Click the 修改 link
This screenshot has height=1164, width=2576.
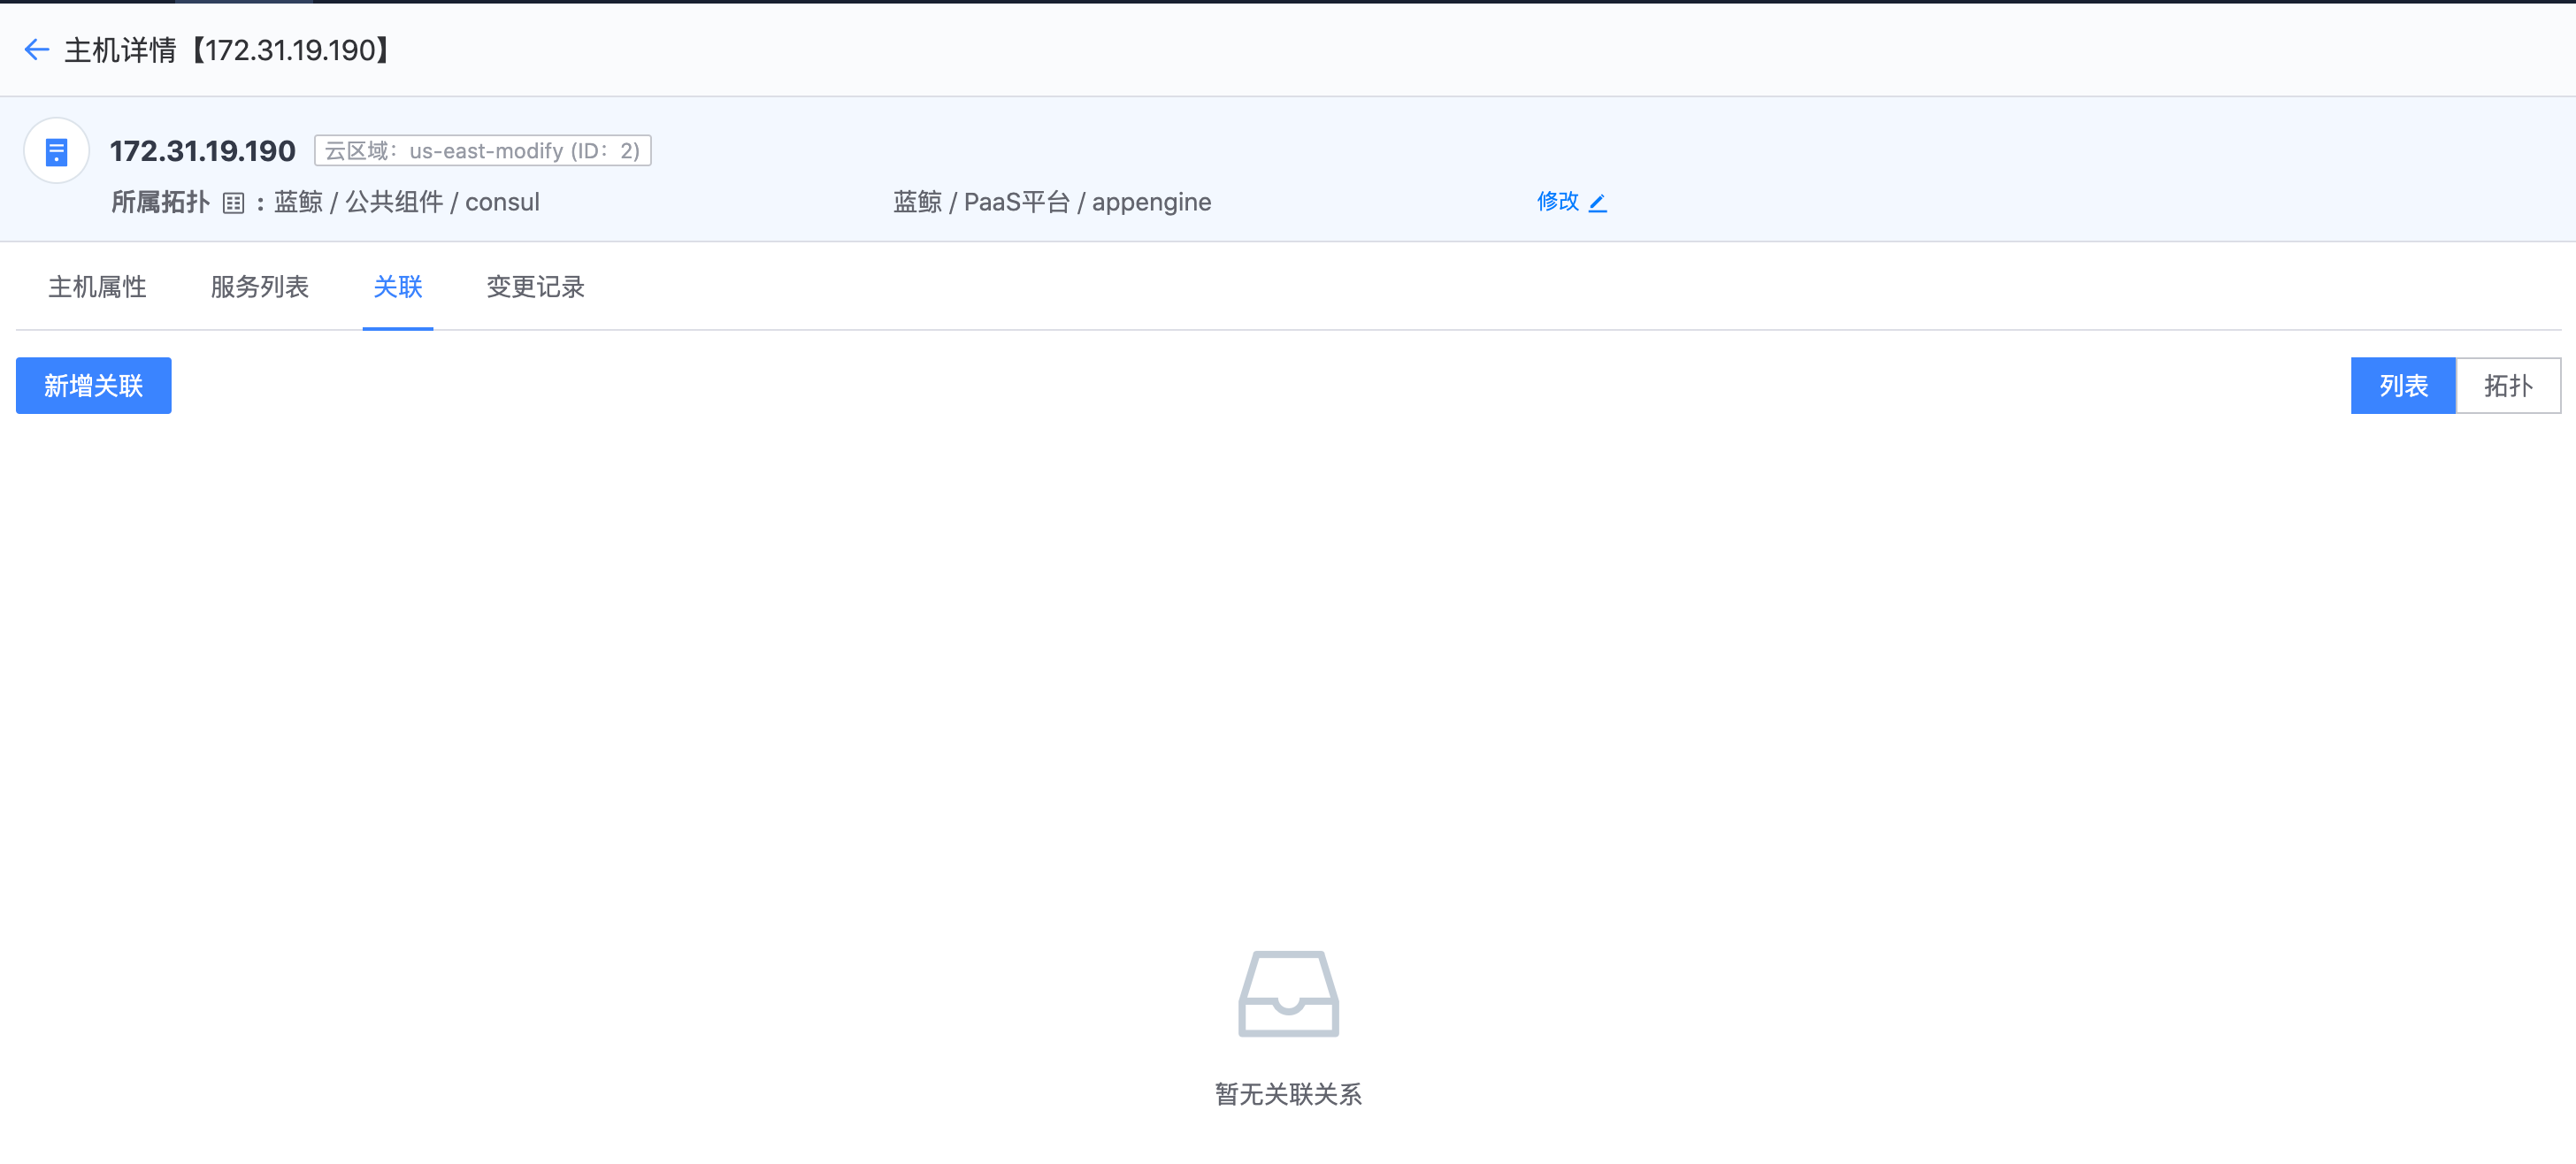click(x=1557, y=202)
